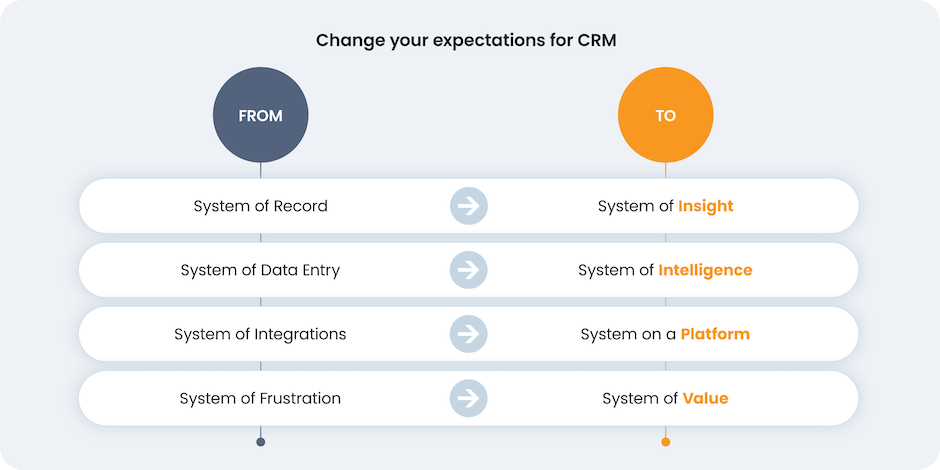The height and width of the screenshot is (470, 940).
Task: Click the FROM text label
Action: (260, 116)
